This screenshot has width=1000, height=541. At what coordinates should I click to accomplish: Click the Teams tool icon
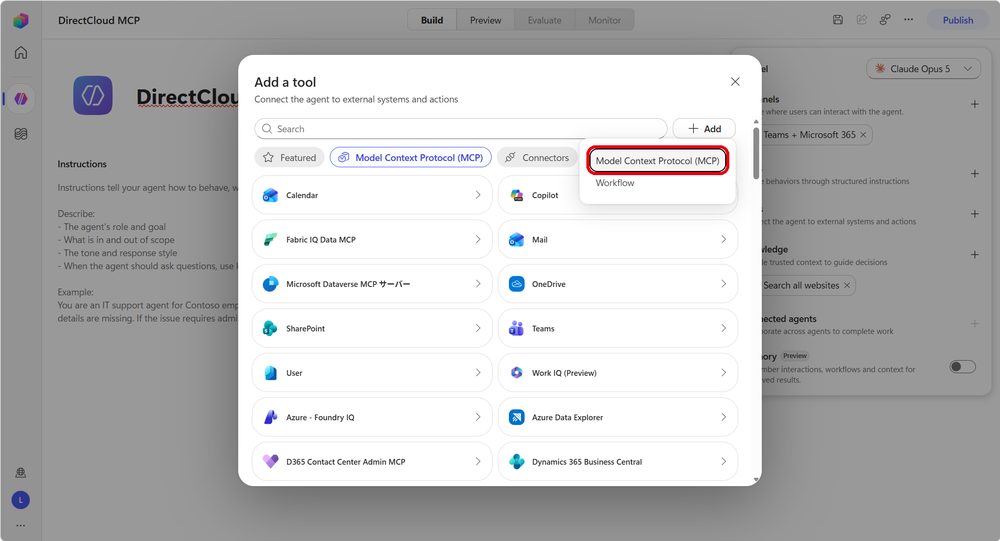pyautogui.click(x=517, y=329)
